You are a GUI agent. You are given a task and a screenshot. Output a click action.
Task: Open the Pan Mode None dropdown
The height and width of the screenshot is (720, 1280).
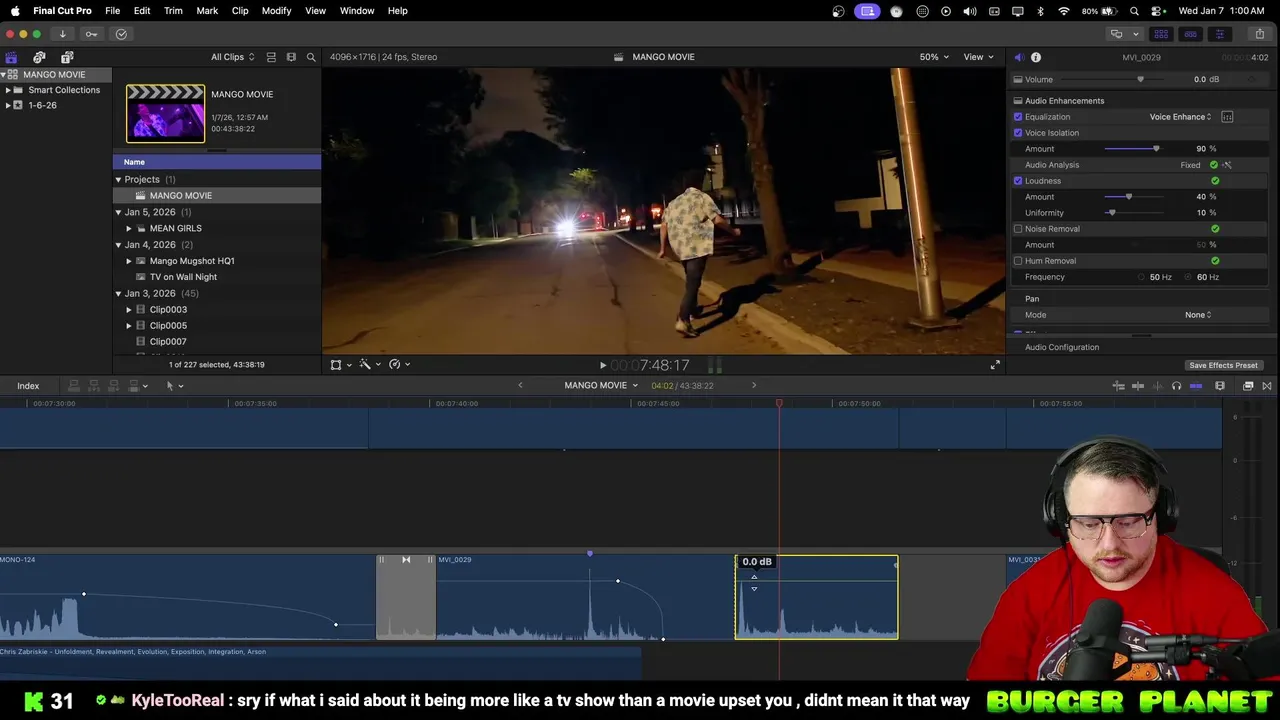pos(1198,315)
